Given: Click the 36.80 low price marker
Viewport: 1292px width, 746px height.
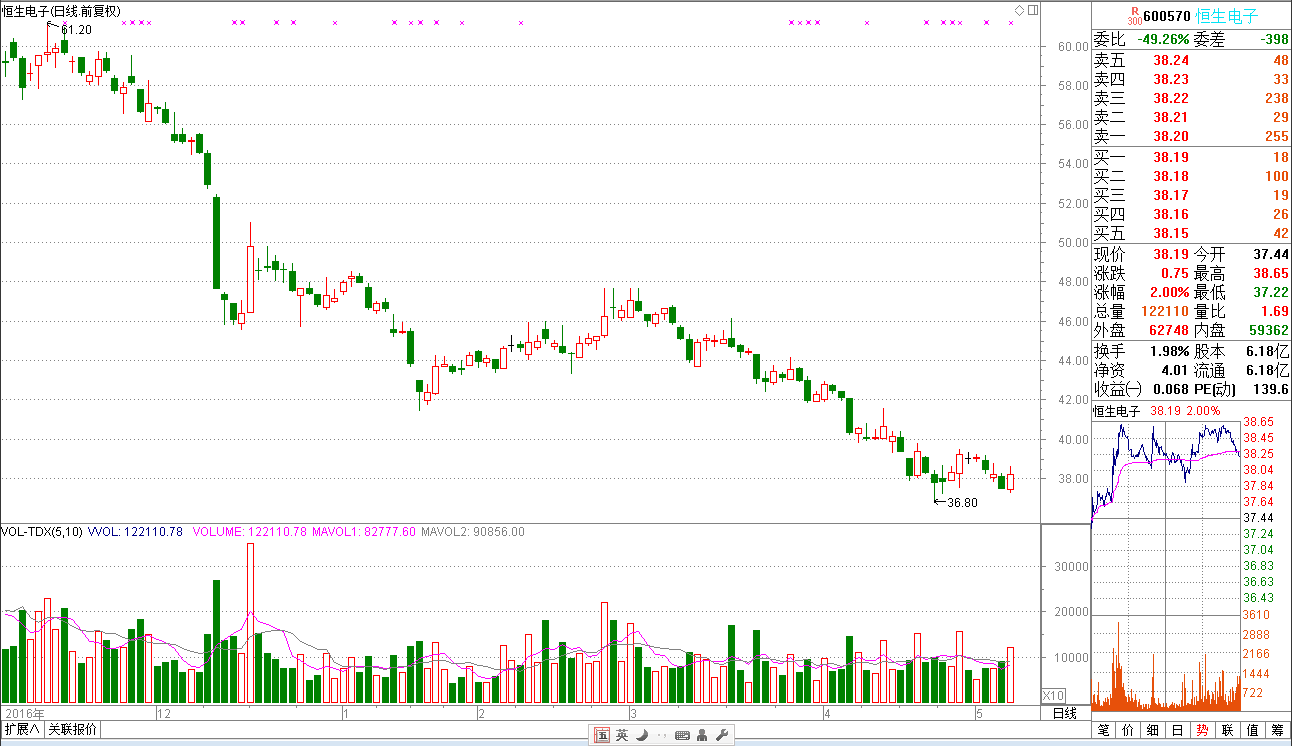Looking at the screenshot, I should pos(962,503).
